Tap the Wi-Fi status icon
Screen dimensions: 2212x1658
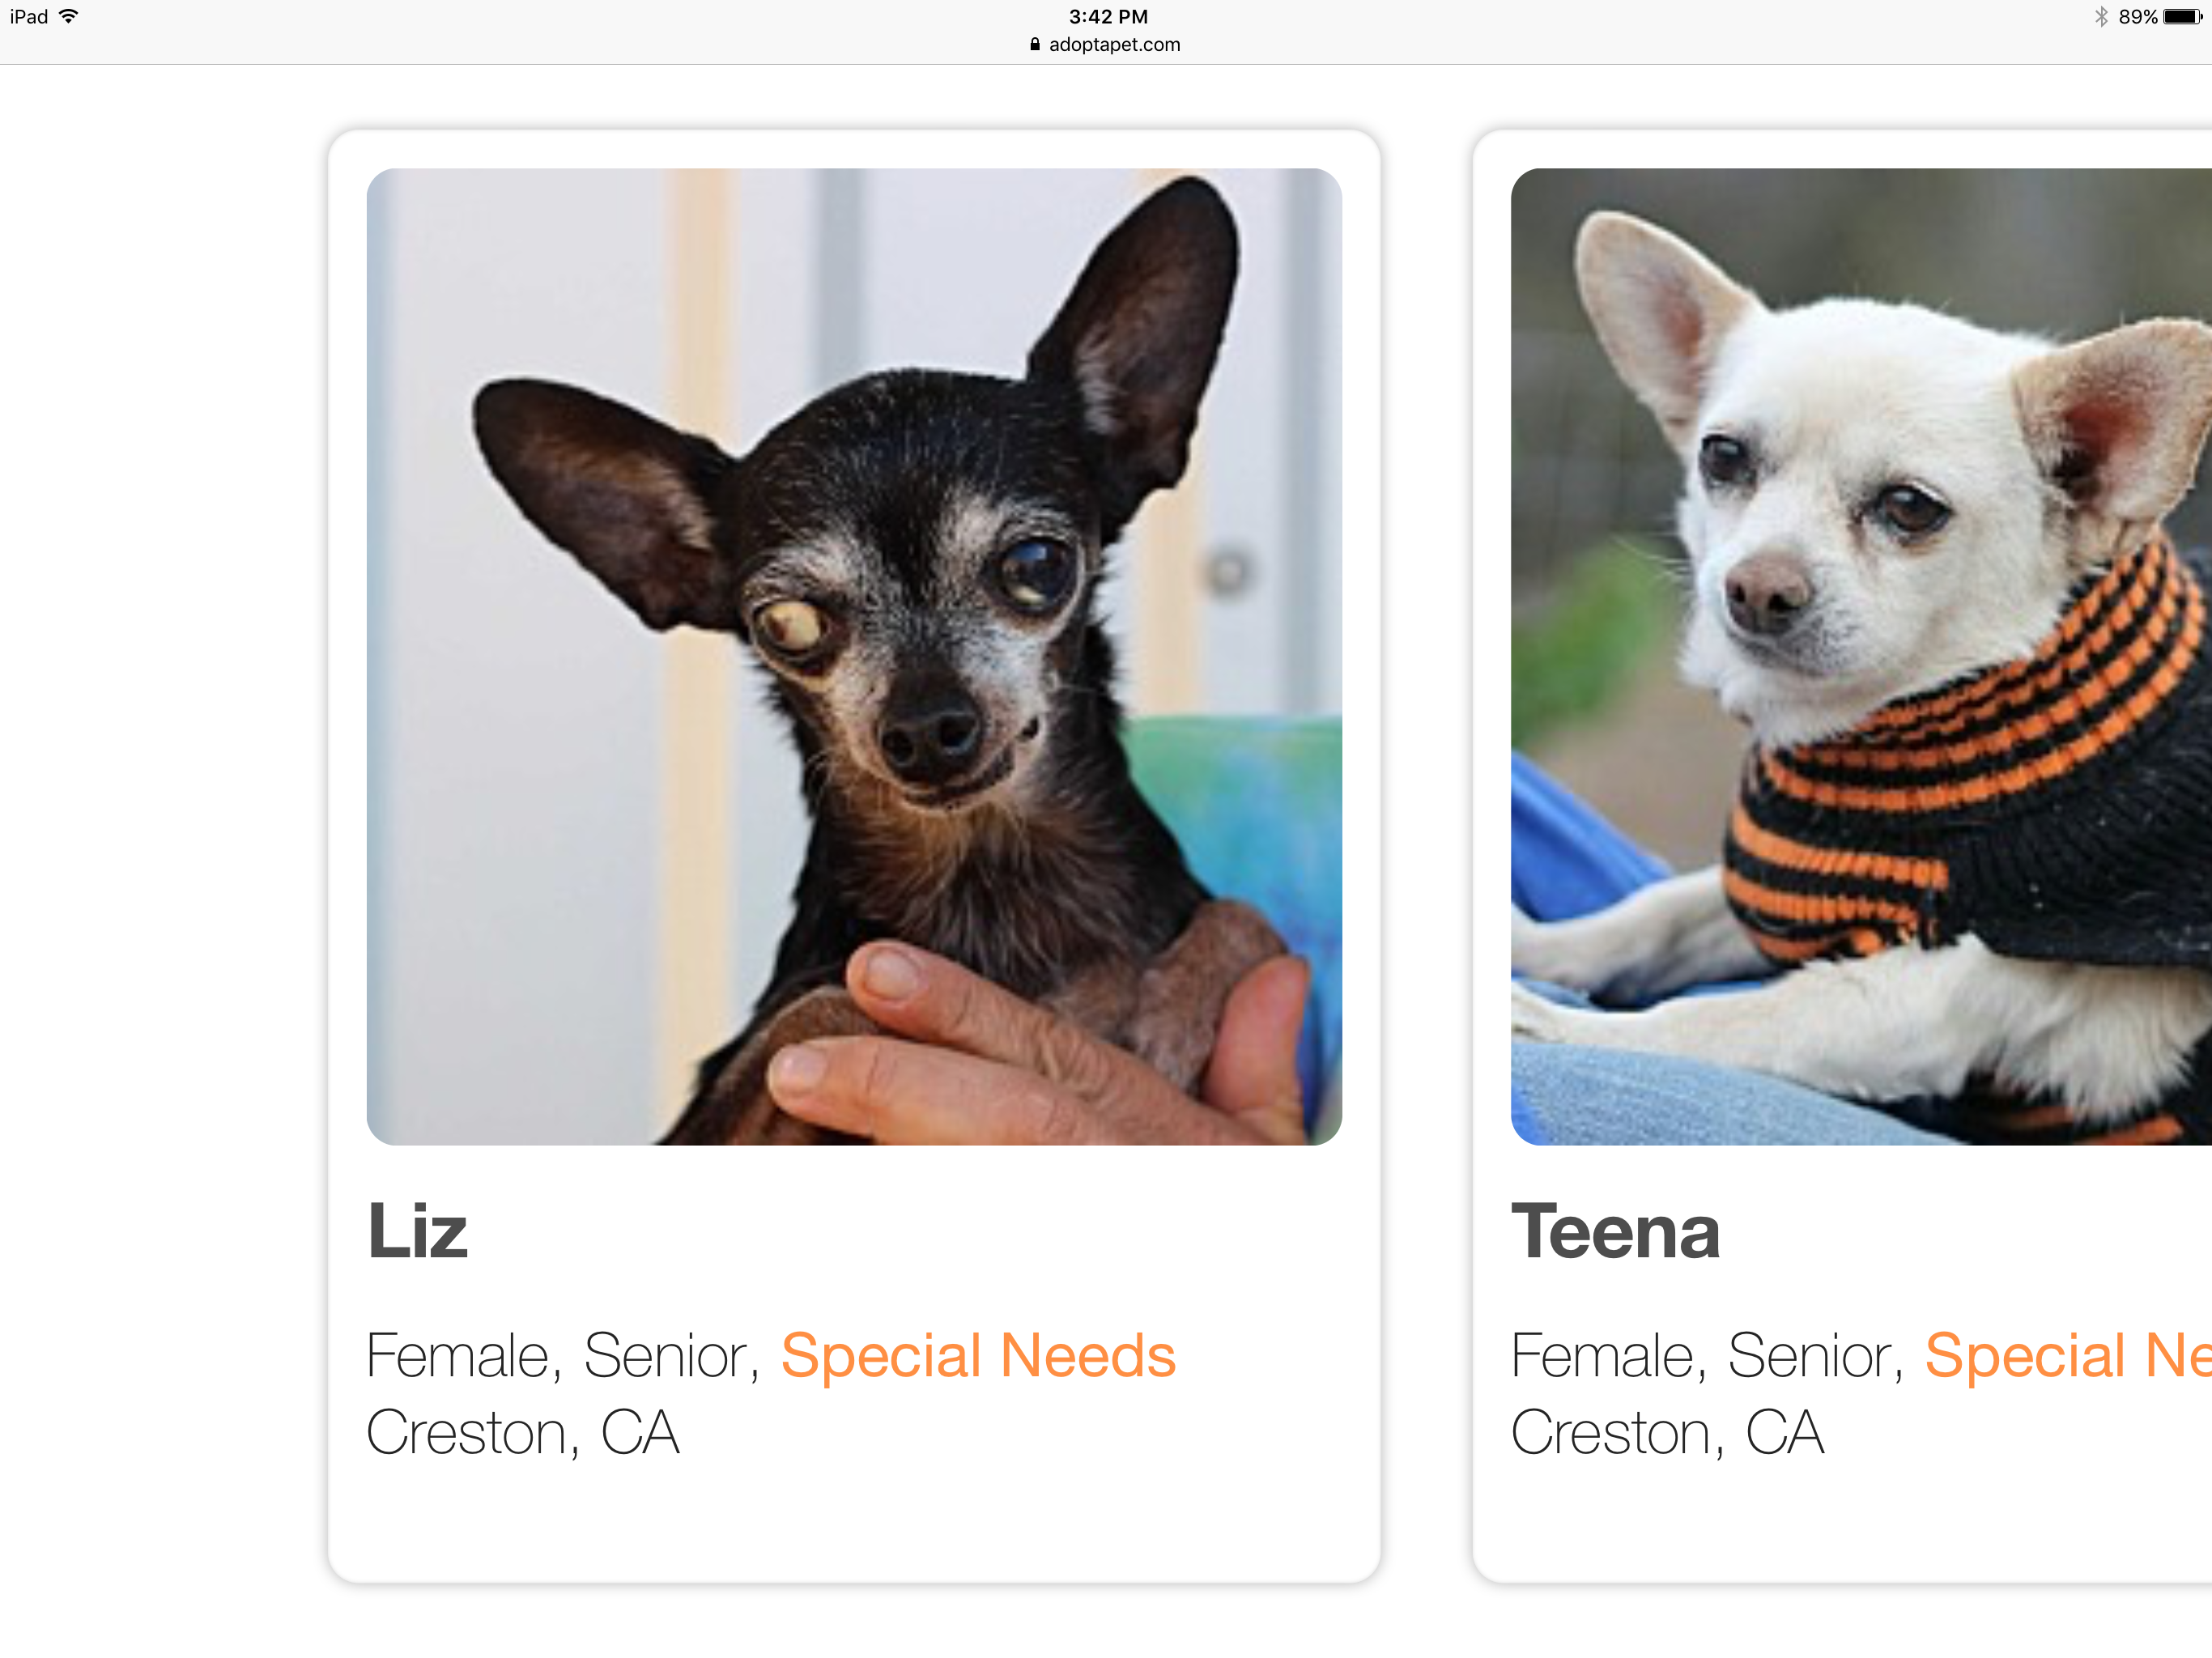point(68,16)
